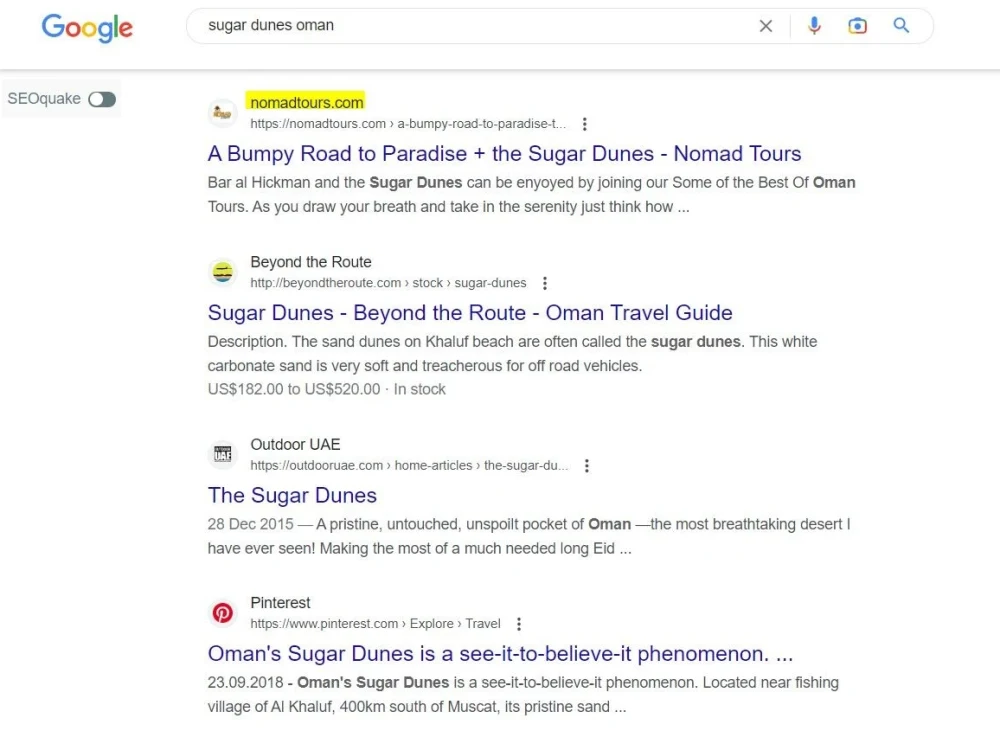Click the Beyond the Route favicon

(x=223, y=273)
